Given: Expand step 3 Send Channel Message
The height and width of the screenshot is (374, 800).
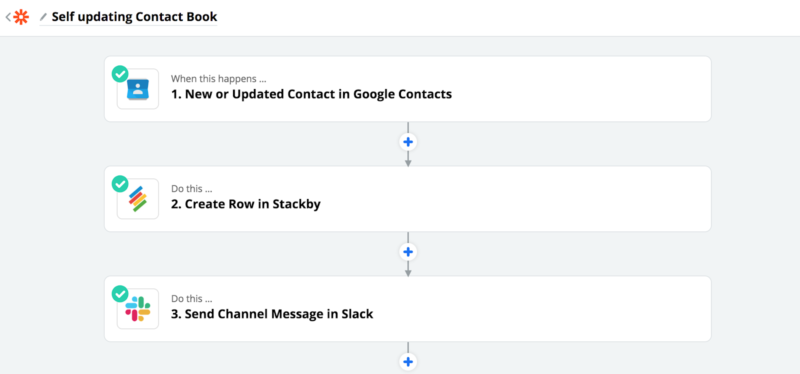Looking at the screenshot, I should (408, 309).
